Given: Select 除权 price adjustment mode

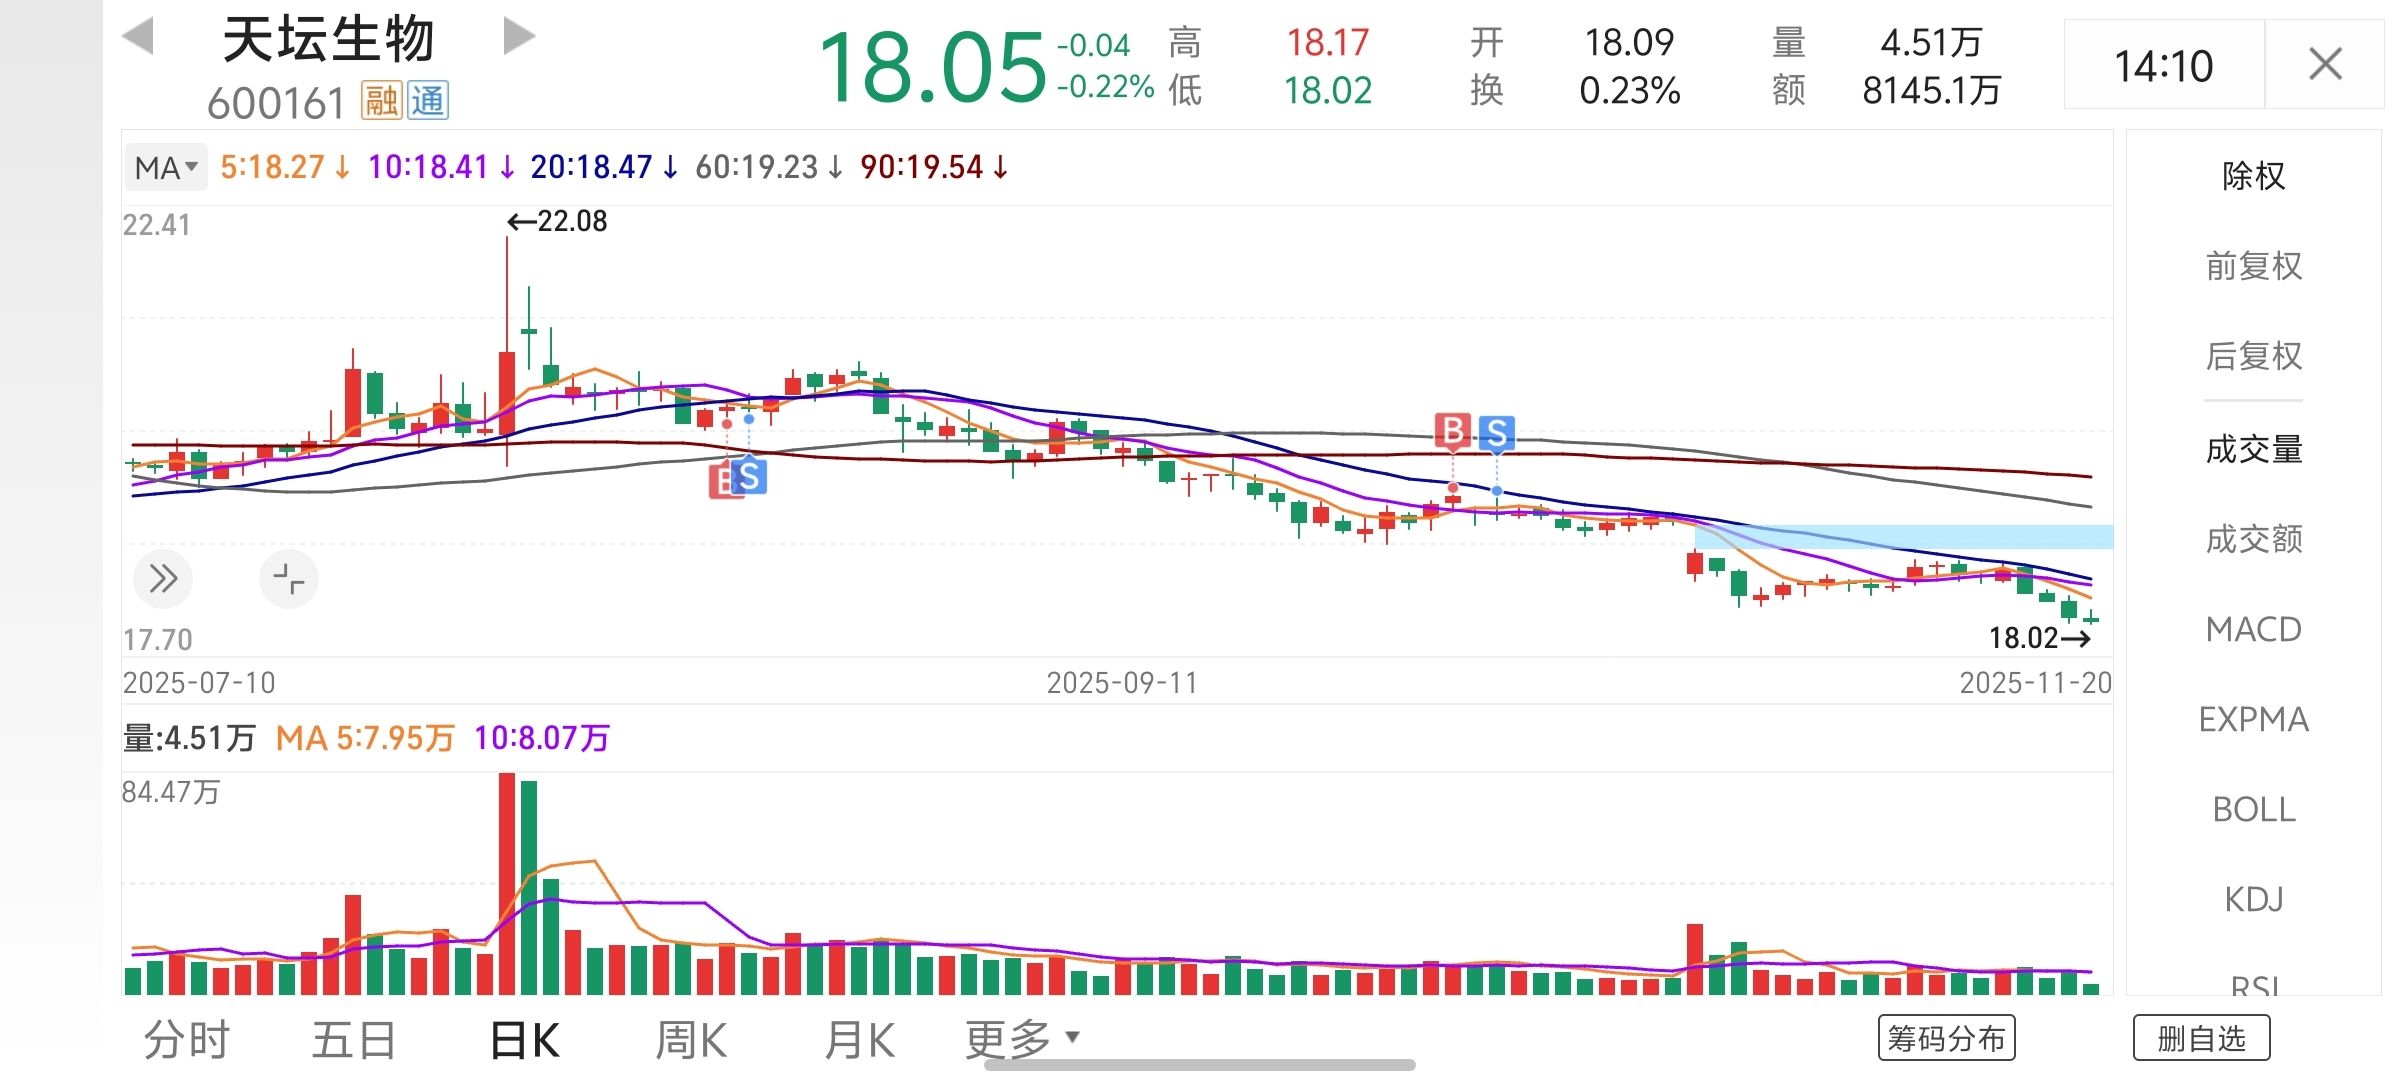Looking at the screenshot, I should tap(2253, 176).
